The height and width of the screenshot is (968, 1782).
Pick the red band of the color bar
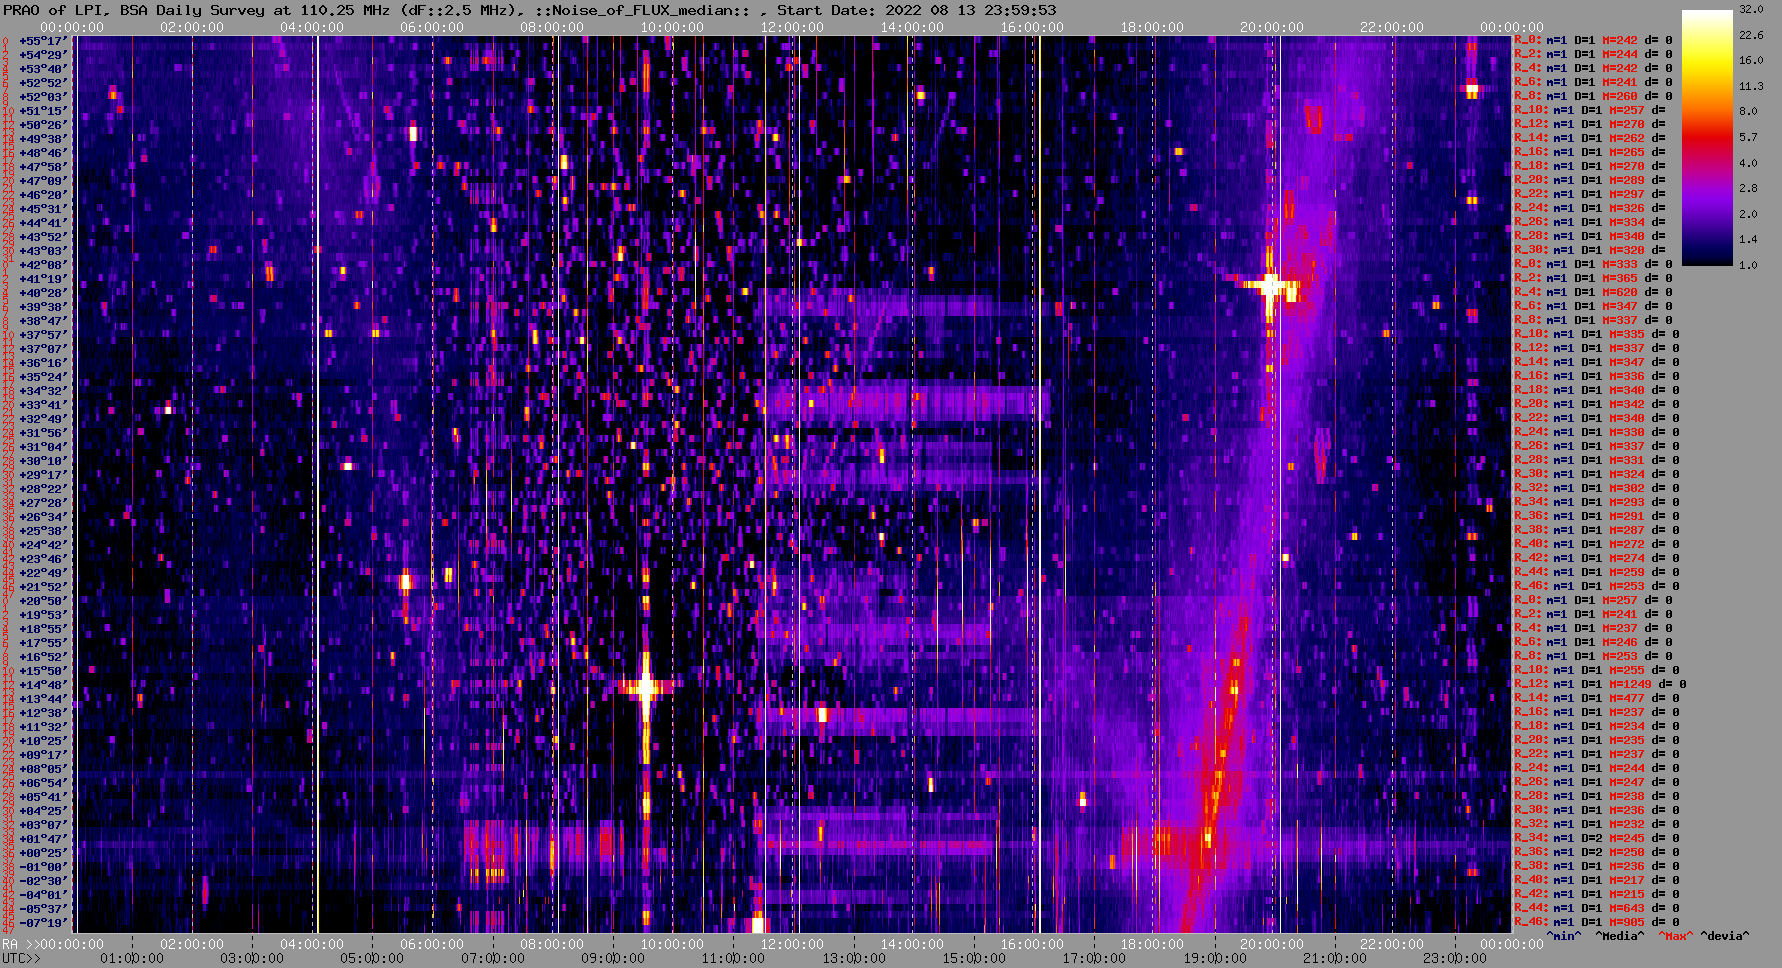tap(1707, 135)
